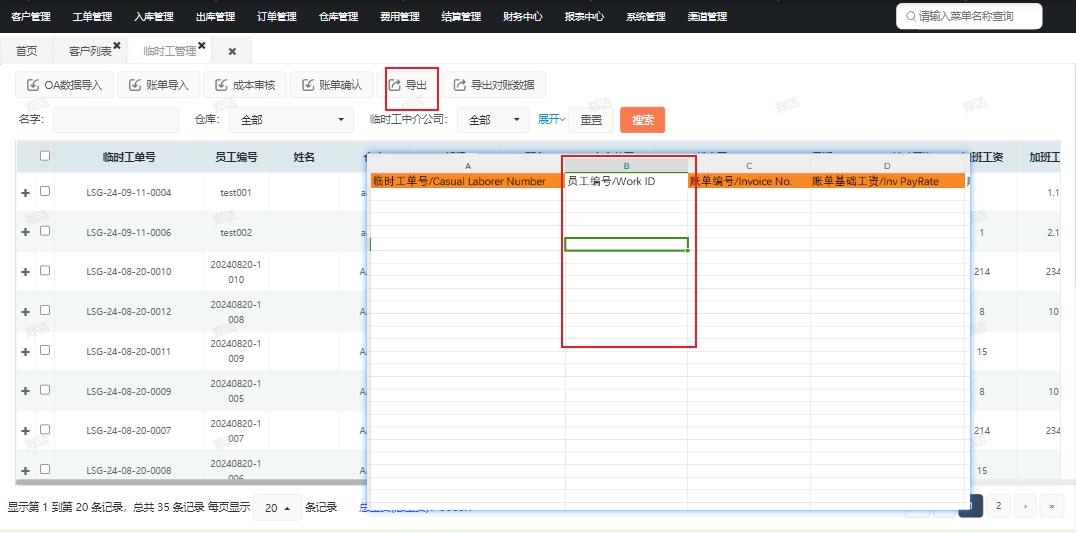Expand more filters with 展开

(x=551, y=119)
